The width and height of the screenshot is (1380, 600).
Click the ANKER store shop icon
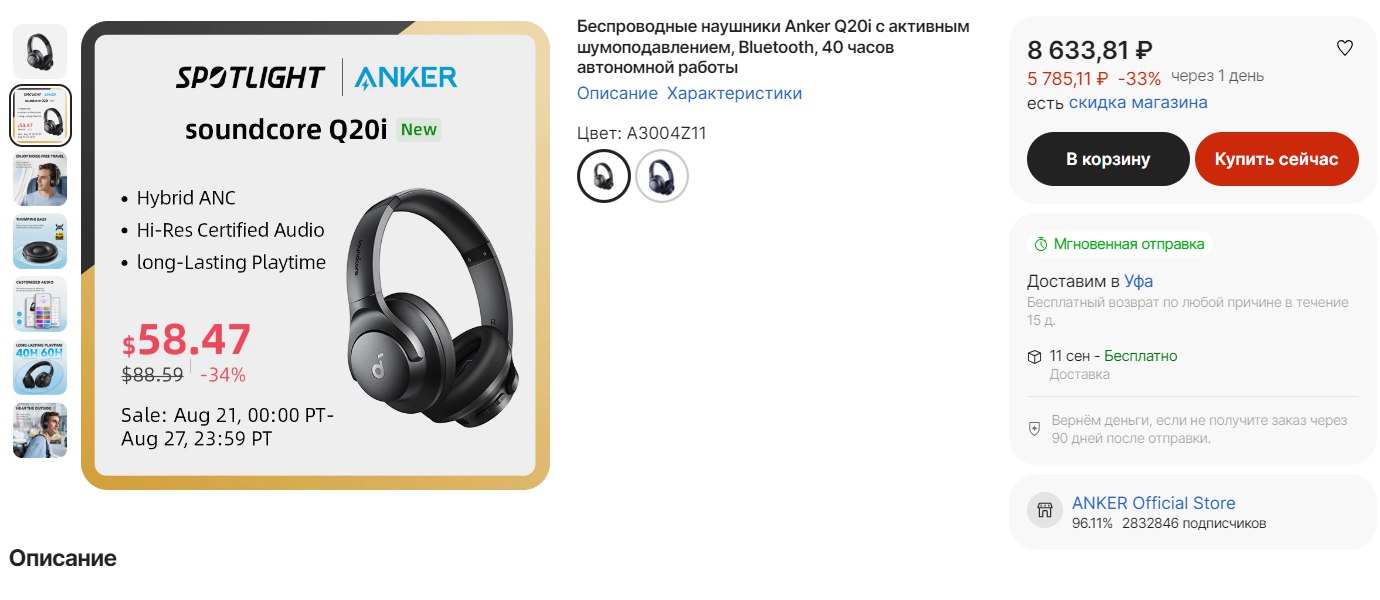pyautogui.click(x=1045, y=511)
